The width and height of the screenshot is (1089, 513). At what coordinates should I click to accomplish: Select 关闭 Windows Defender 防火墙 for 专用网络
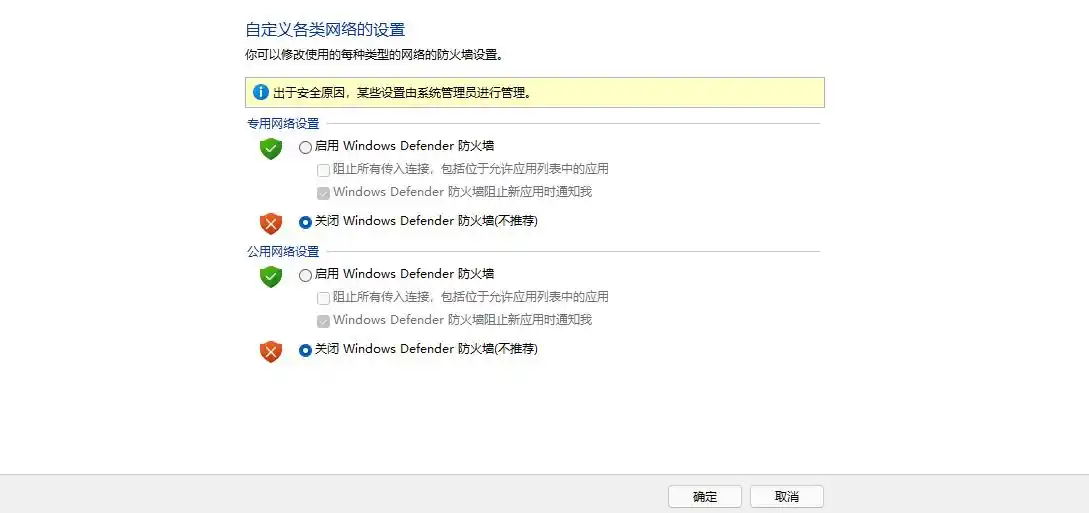coord(306,222)
